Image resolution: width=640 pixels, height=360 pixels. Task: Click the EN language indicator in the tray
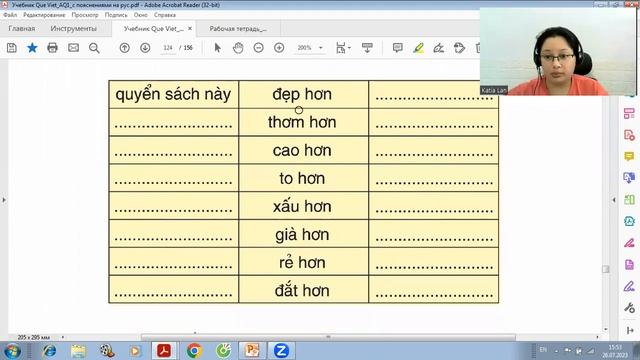(x=543, y=350)
